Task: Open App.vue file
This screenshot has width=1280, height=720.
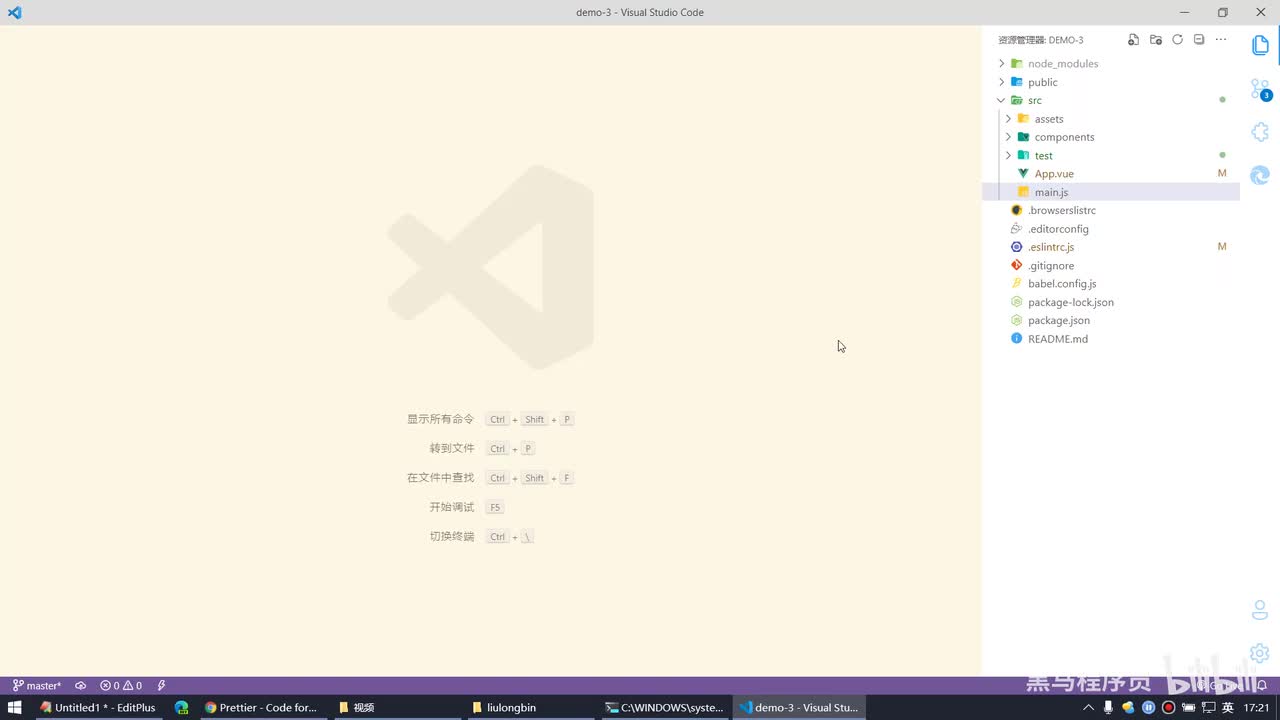Action: (x=1111, y=173)
